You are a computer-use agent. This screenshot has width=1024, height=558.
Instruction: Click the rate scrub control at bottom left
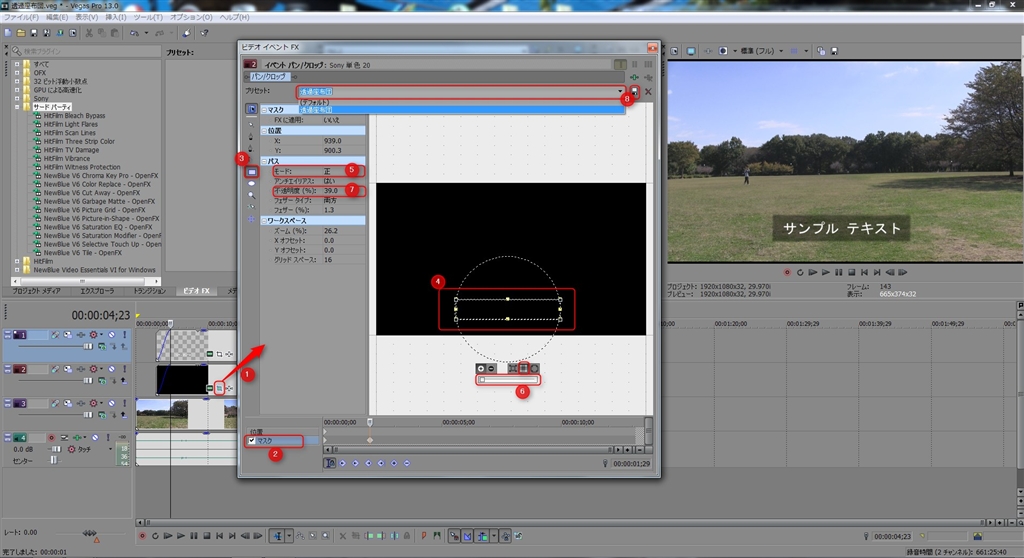coord(90,533)
